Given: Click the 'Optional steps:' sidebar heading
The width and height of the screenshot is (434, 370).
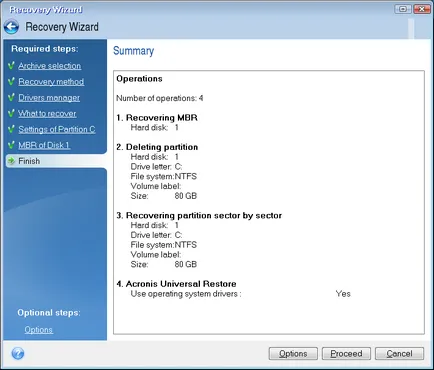Looking at the screenshot, I should 49,313.
